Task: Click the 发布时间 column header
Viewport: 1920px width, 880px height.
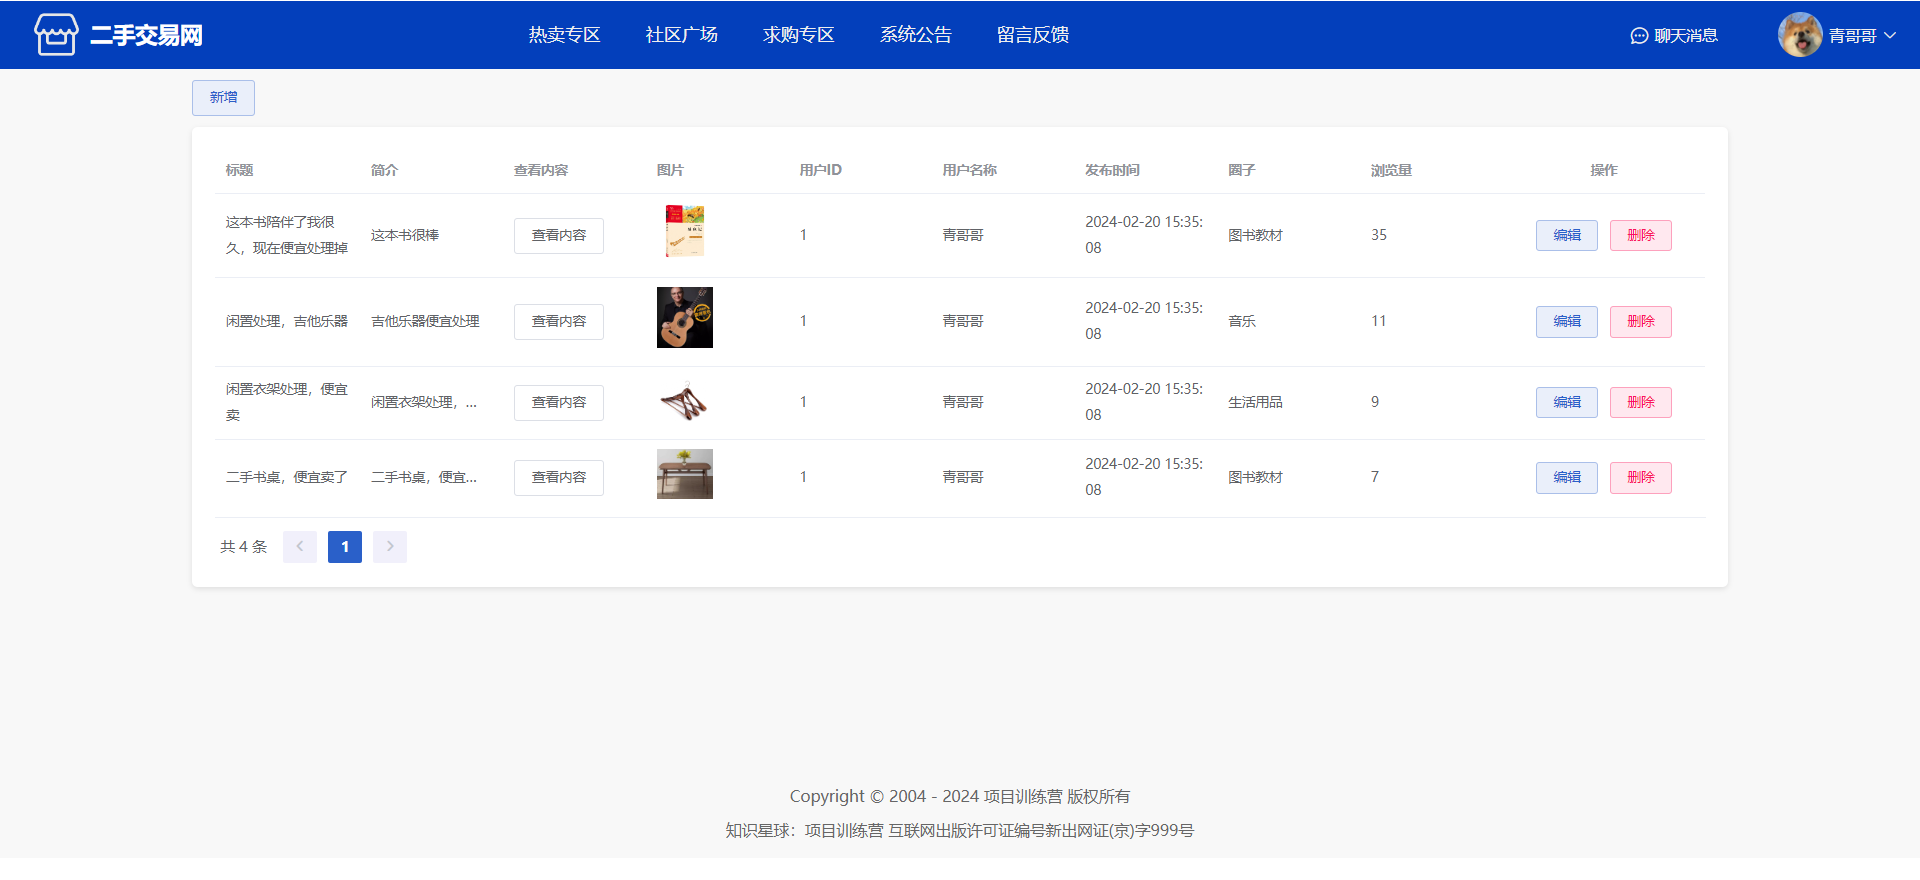Action: click(x=1112, y=170)
